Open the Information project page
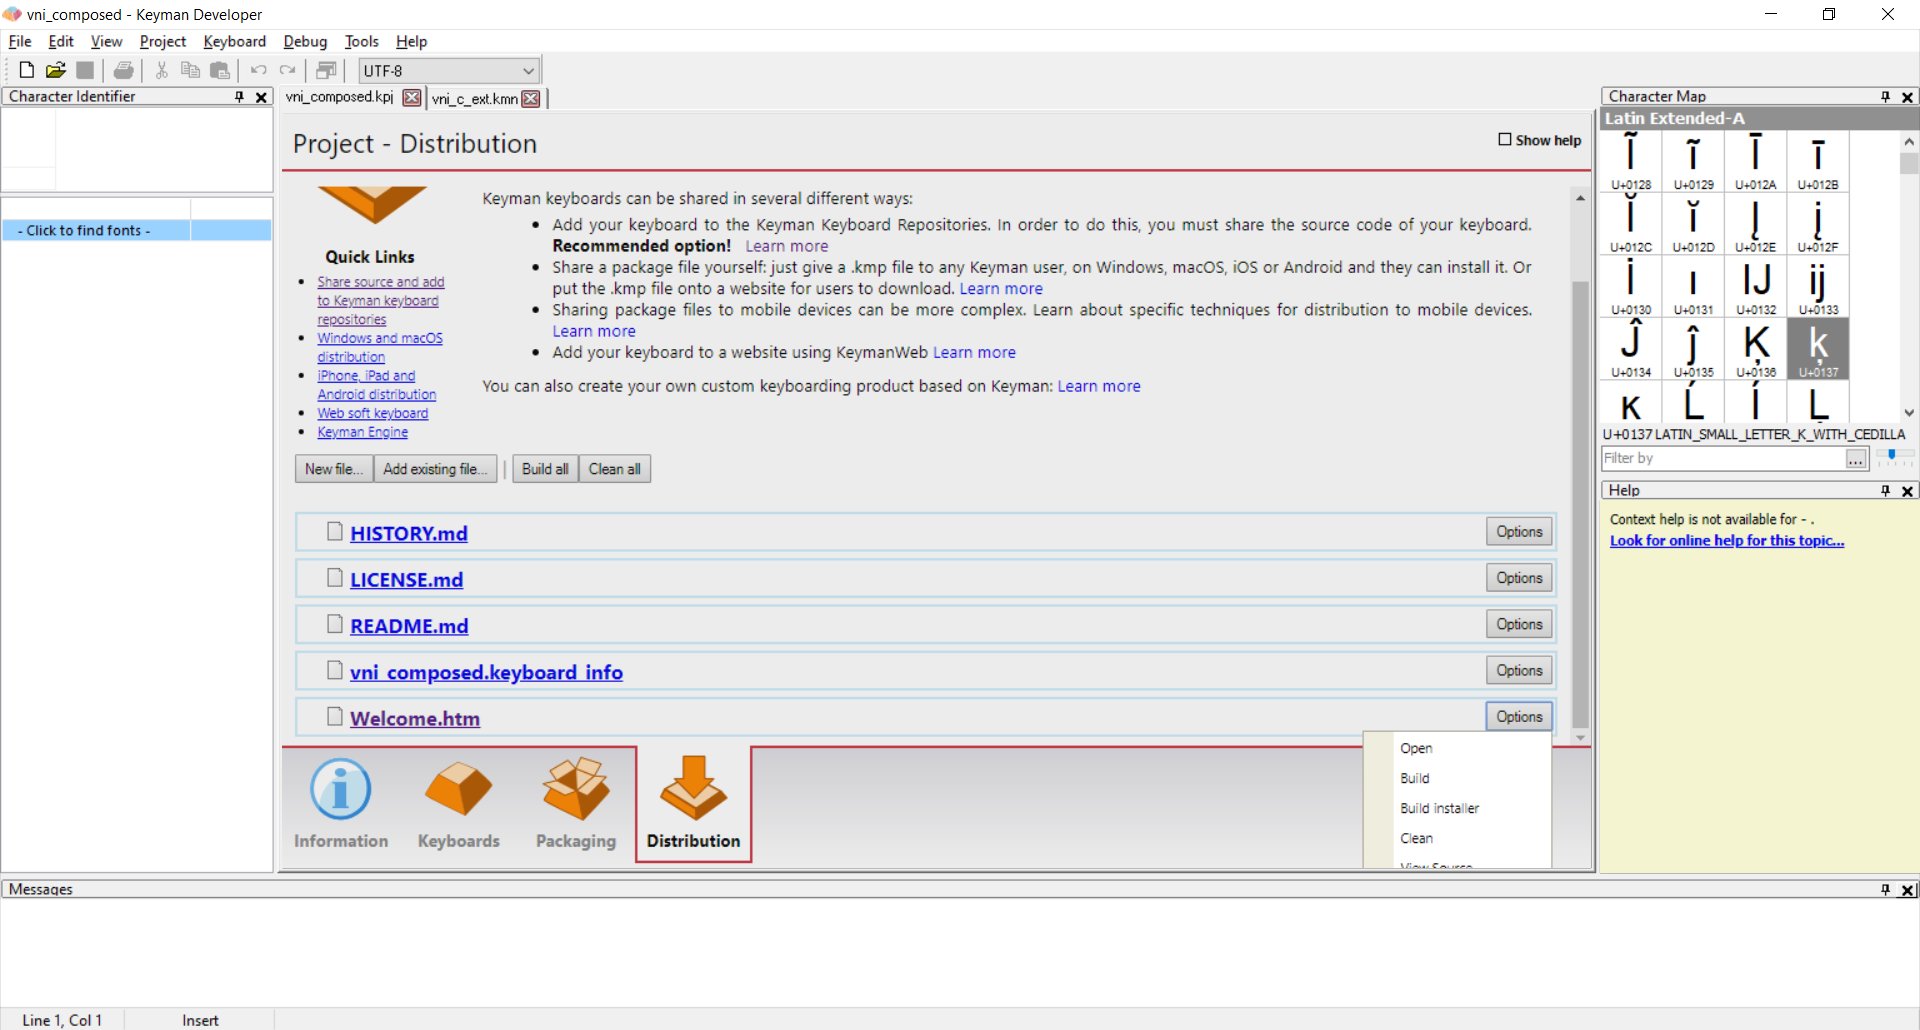1920x1030 pixels. 341,804
